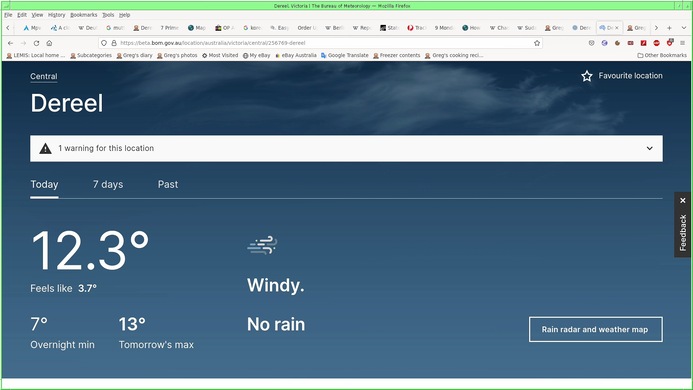Switch to the Today tab
This screenshot has height=390, width=693.
pyautogui.click(x=44, y=184)
